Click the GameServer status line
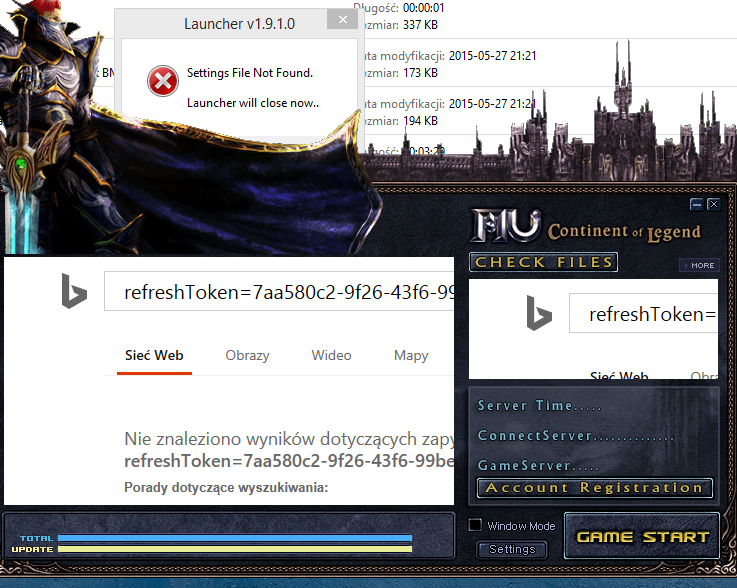The width and height of the screenshot is (737, 588). (539, 465)
